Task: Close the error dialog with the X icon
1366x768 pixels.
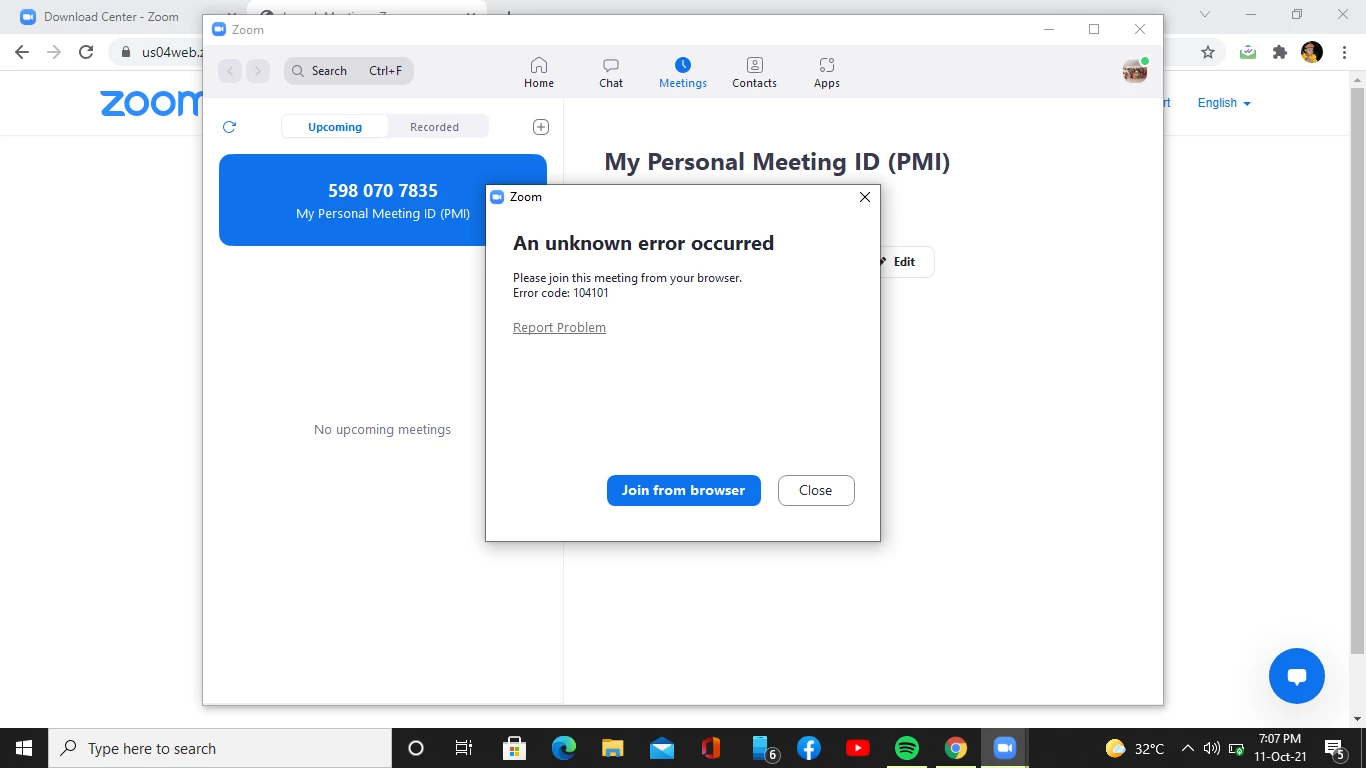Action: (x=865, y=197)
